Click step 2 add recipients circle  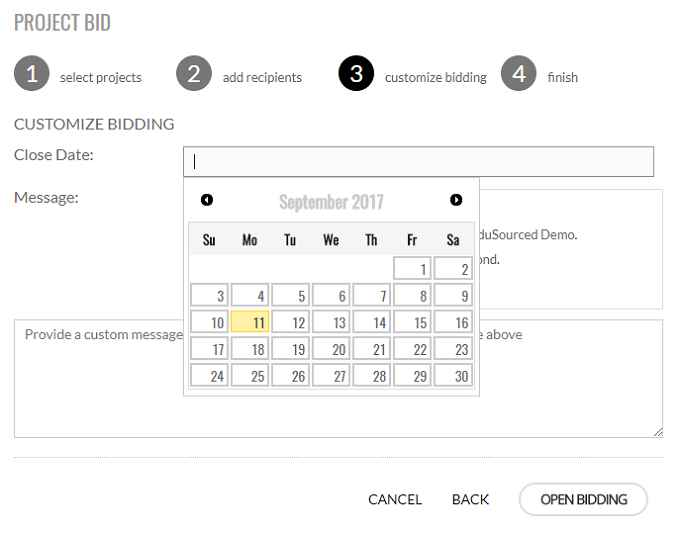point(194,74)
